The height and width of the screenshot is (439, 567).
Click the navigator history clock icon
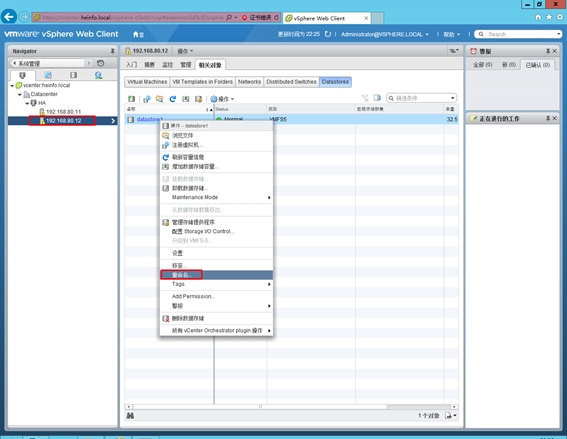point(101,63)
